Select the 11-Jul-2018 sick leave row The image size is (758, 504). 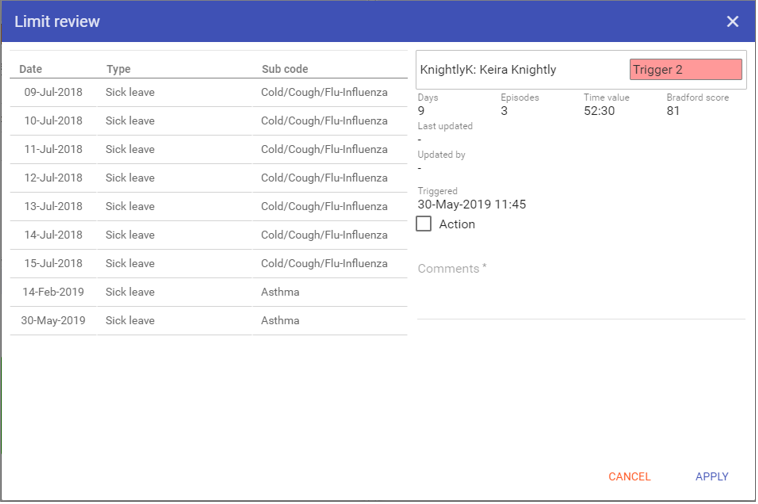click(x=208, y=150)
